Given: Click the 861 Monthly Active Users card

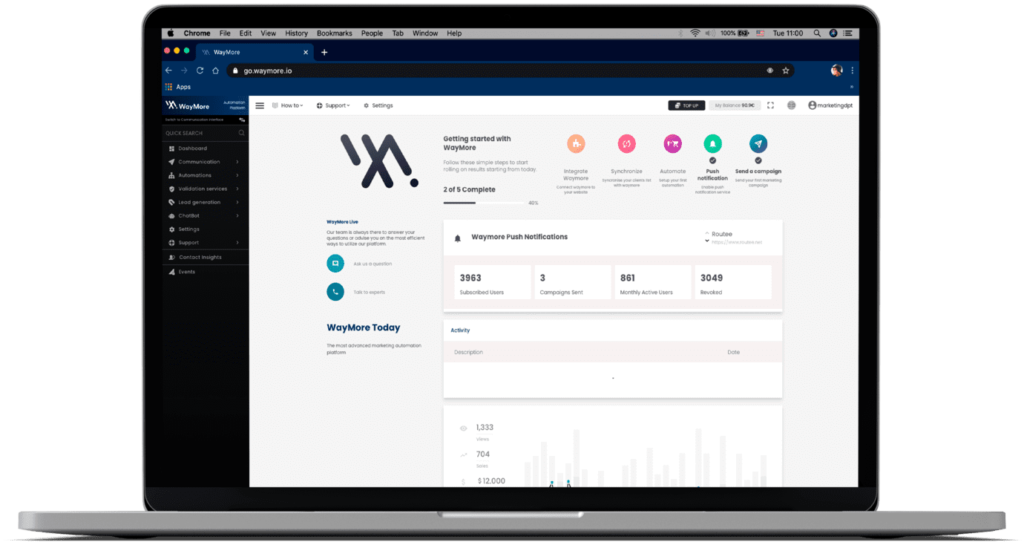Looking at the screenshot, I should click(652, 283).
